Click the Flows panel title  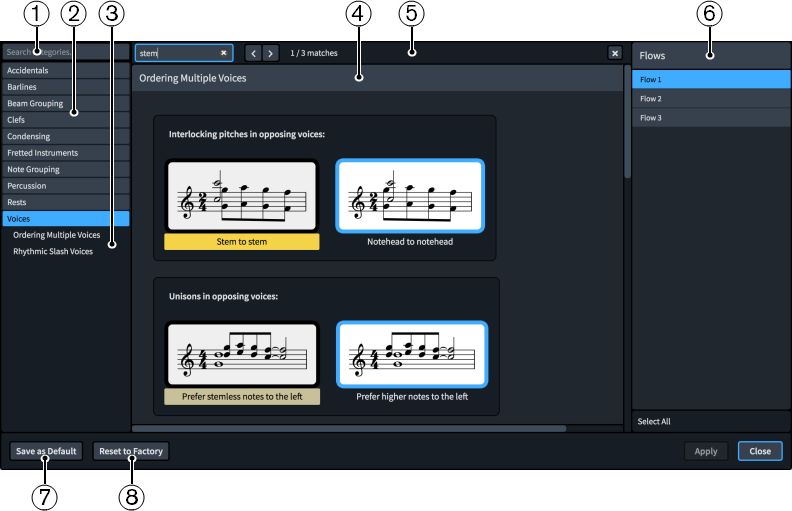(652, 56)
